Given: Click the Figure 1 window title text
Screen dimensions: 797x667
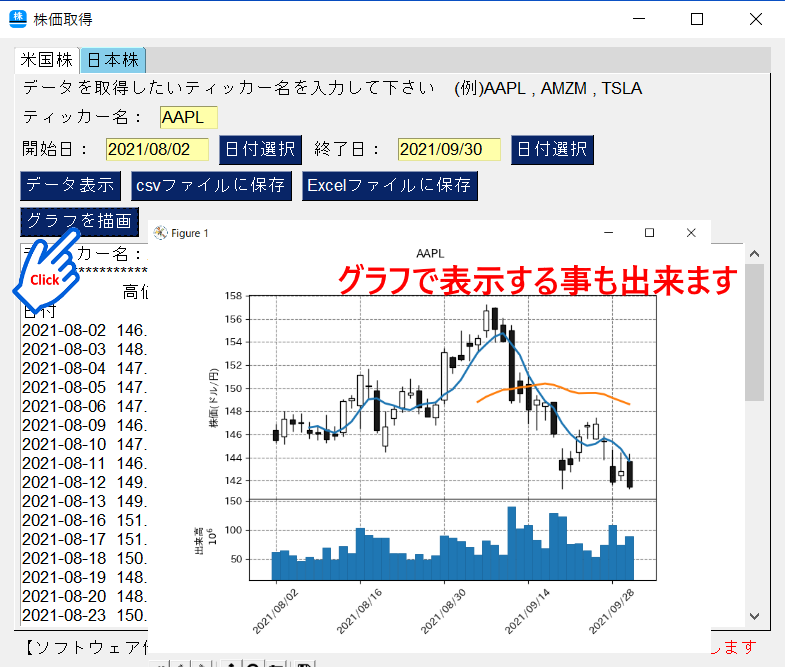Looking at the screenshot, I should [x=190, y=233].
